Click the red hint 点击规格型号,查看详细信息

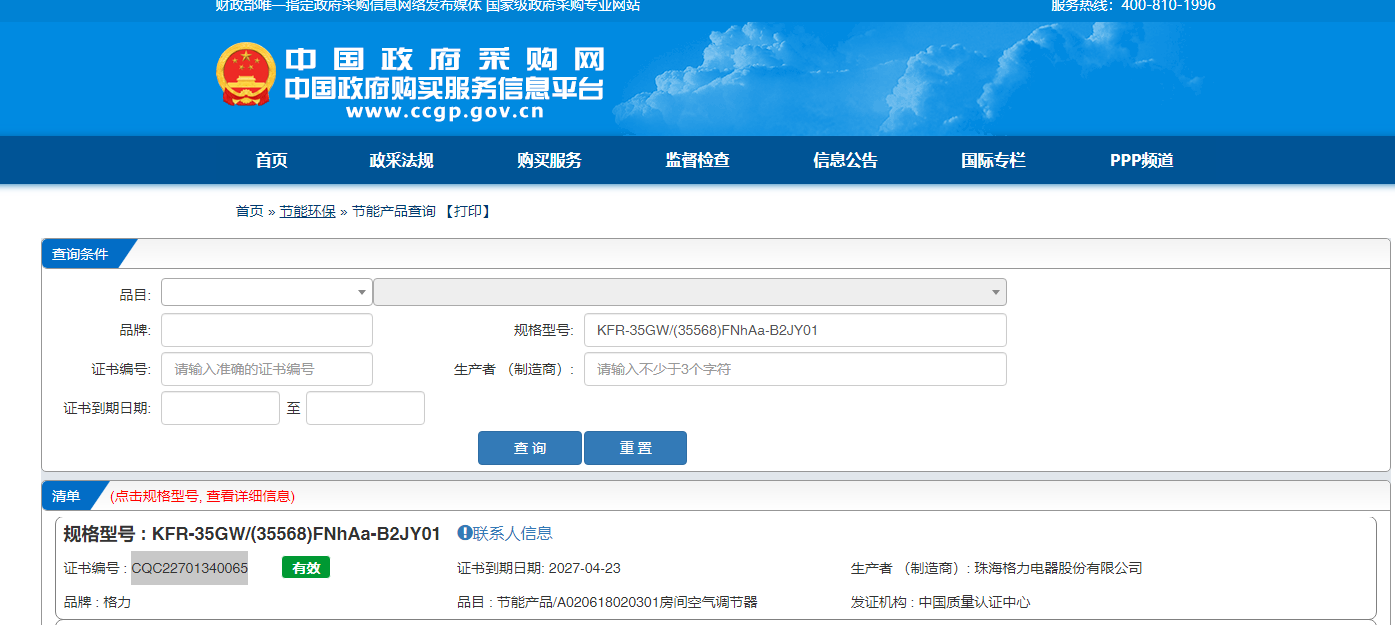click(x=203, y=496)
